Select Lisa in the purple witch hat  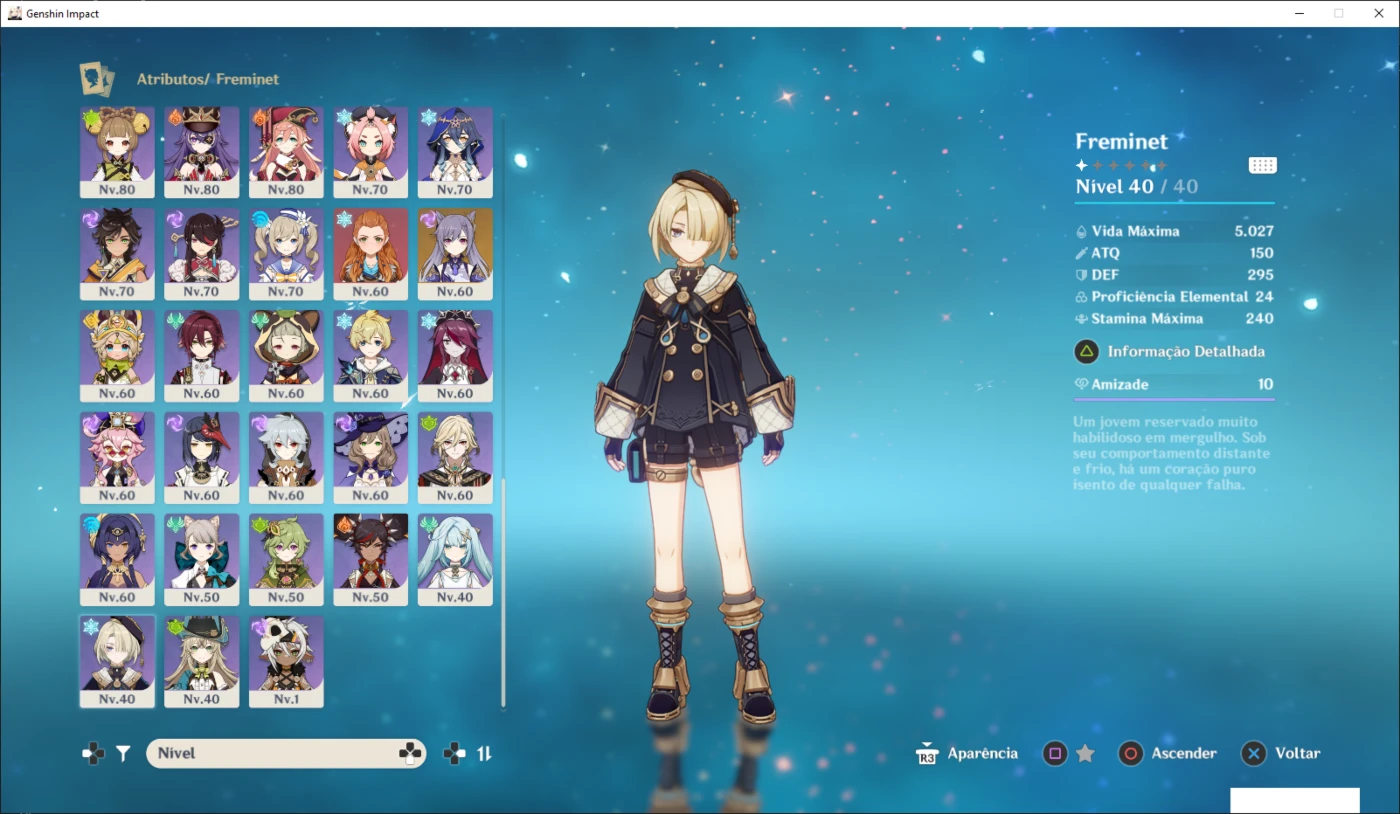pyautogui.click(x=370, y=458)
